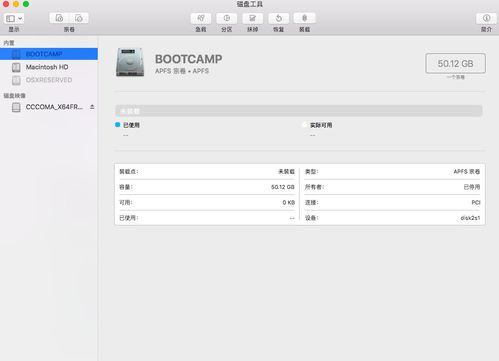
Task: Click the Mount toolbar icon
Action: click(x=305, y=18)
